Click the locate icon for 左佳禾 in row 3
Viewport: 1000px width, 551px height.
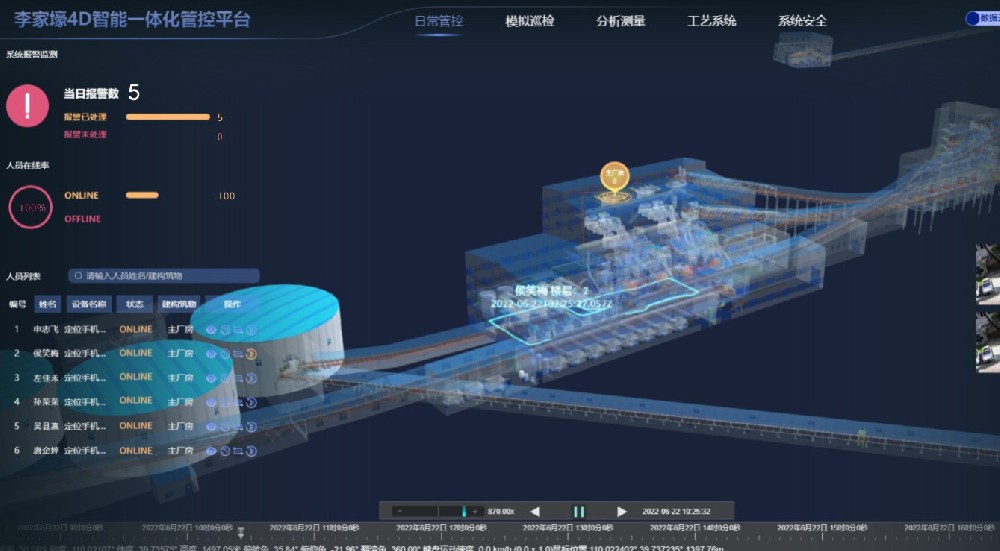tap(225, 378)
